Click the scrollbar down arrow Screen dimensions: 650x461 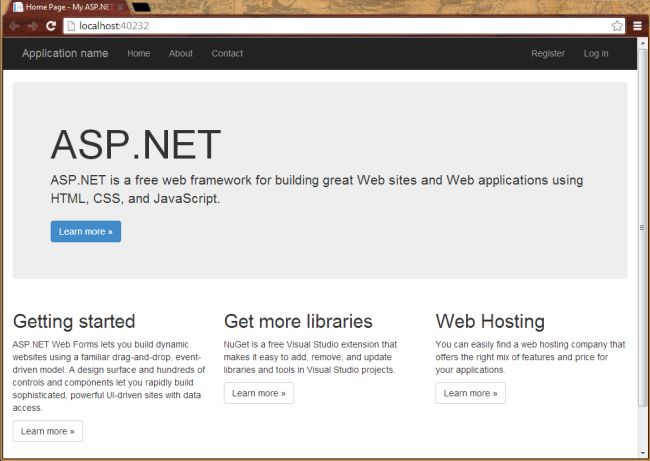point(643,452)
